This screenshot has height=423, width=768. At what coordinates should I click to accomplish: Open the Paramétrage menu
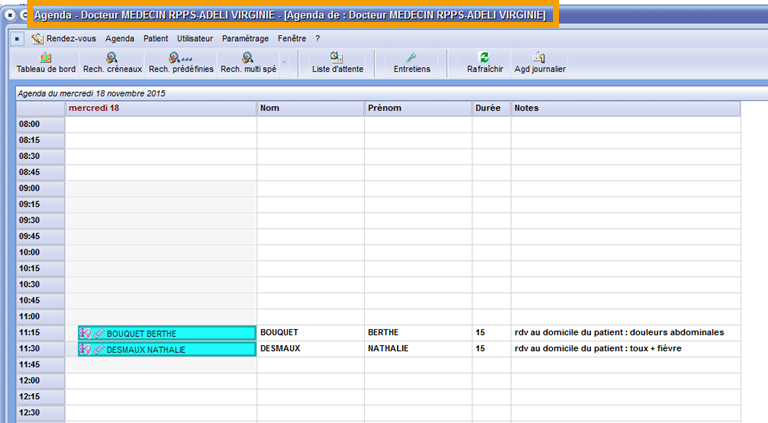(245, 38)
